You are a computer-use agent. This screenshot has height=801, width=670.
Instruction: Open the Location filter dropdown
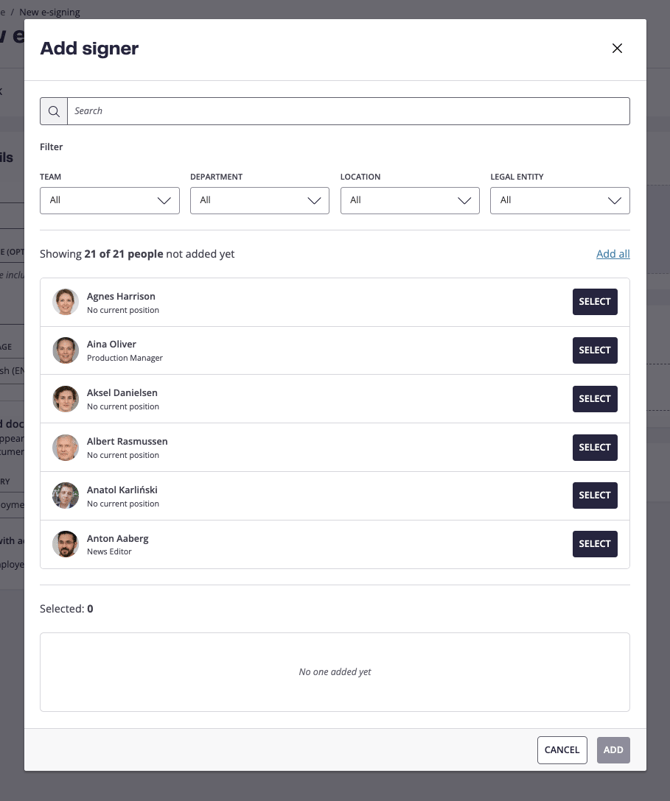[410, 200]
